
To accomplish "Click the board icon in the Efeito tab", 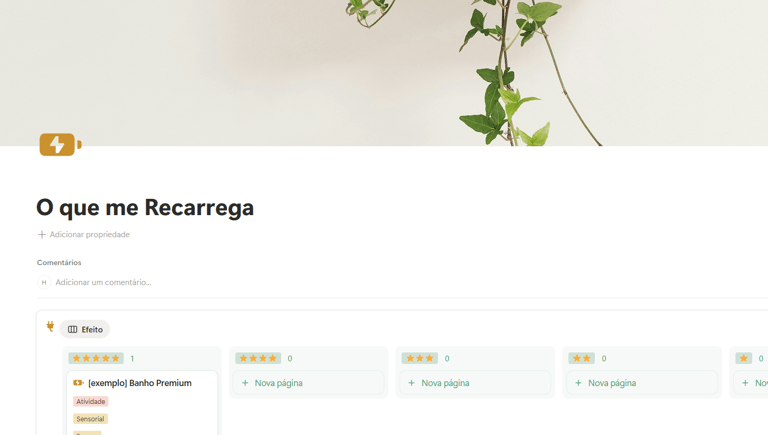I will coord(72,329).
